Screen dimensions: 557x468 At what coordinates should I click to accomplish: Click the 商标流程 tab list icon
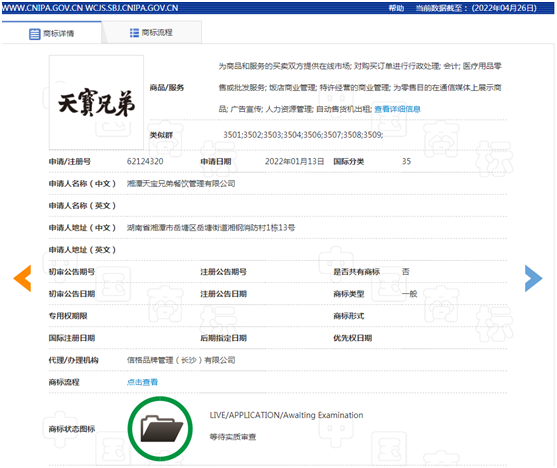pos(134,33)
